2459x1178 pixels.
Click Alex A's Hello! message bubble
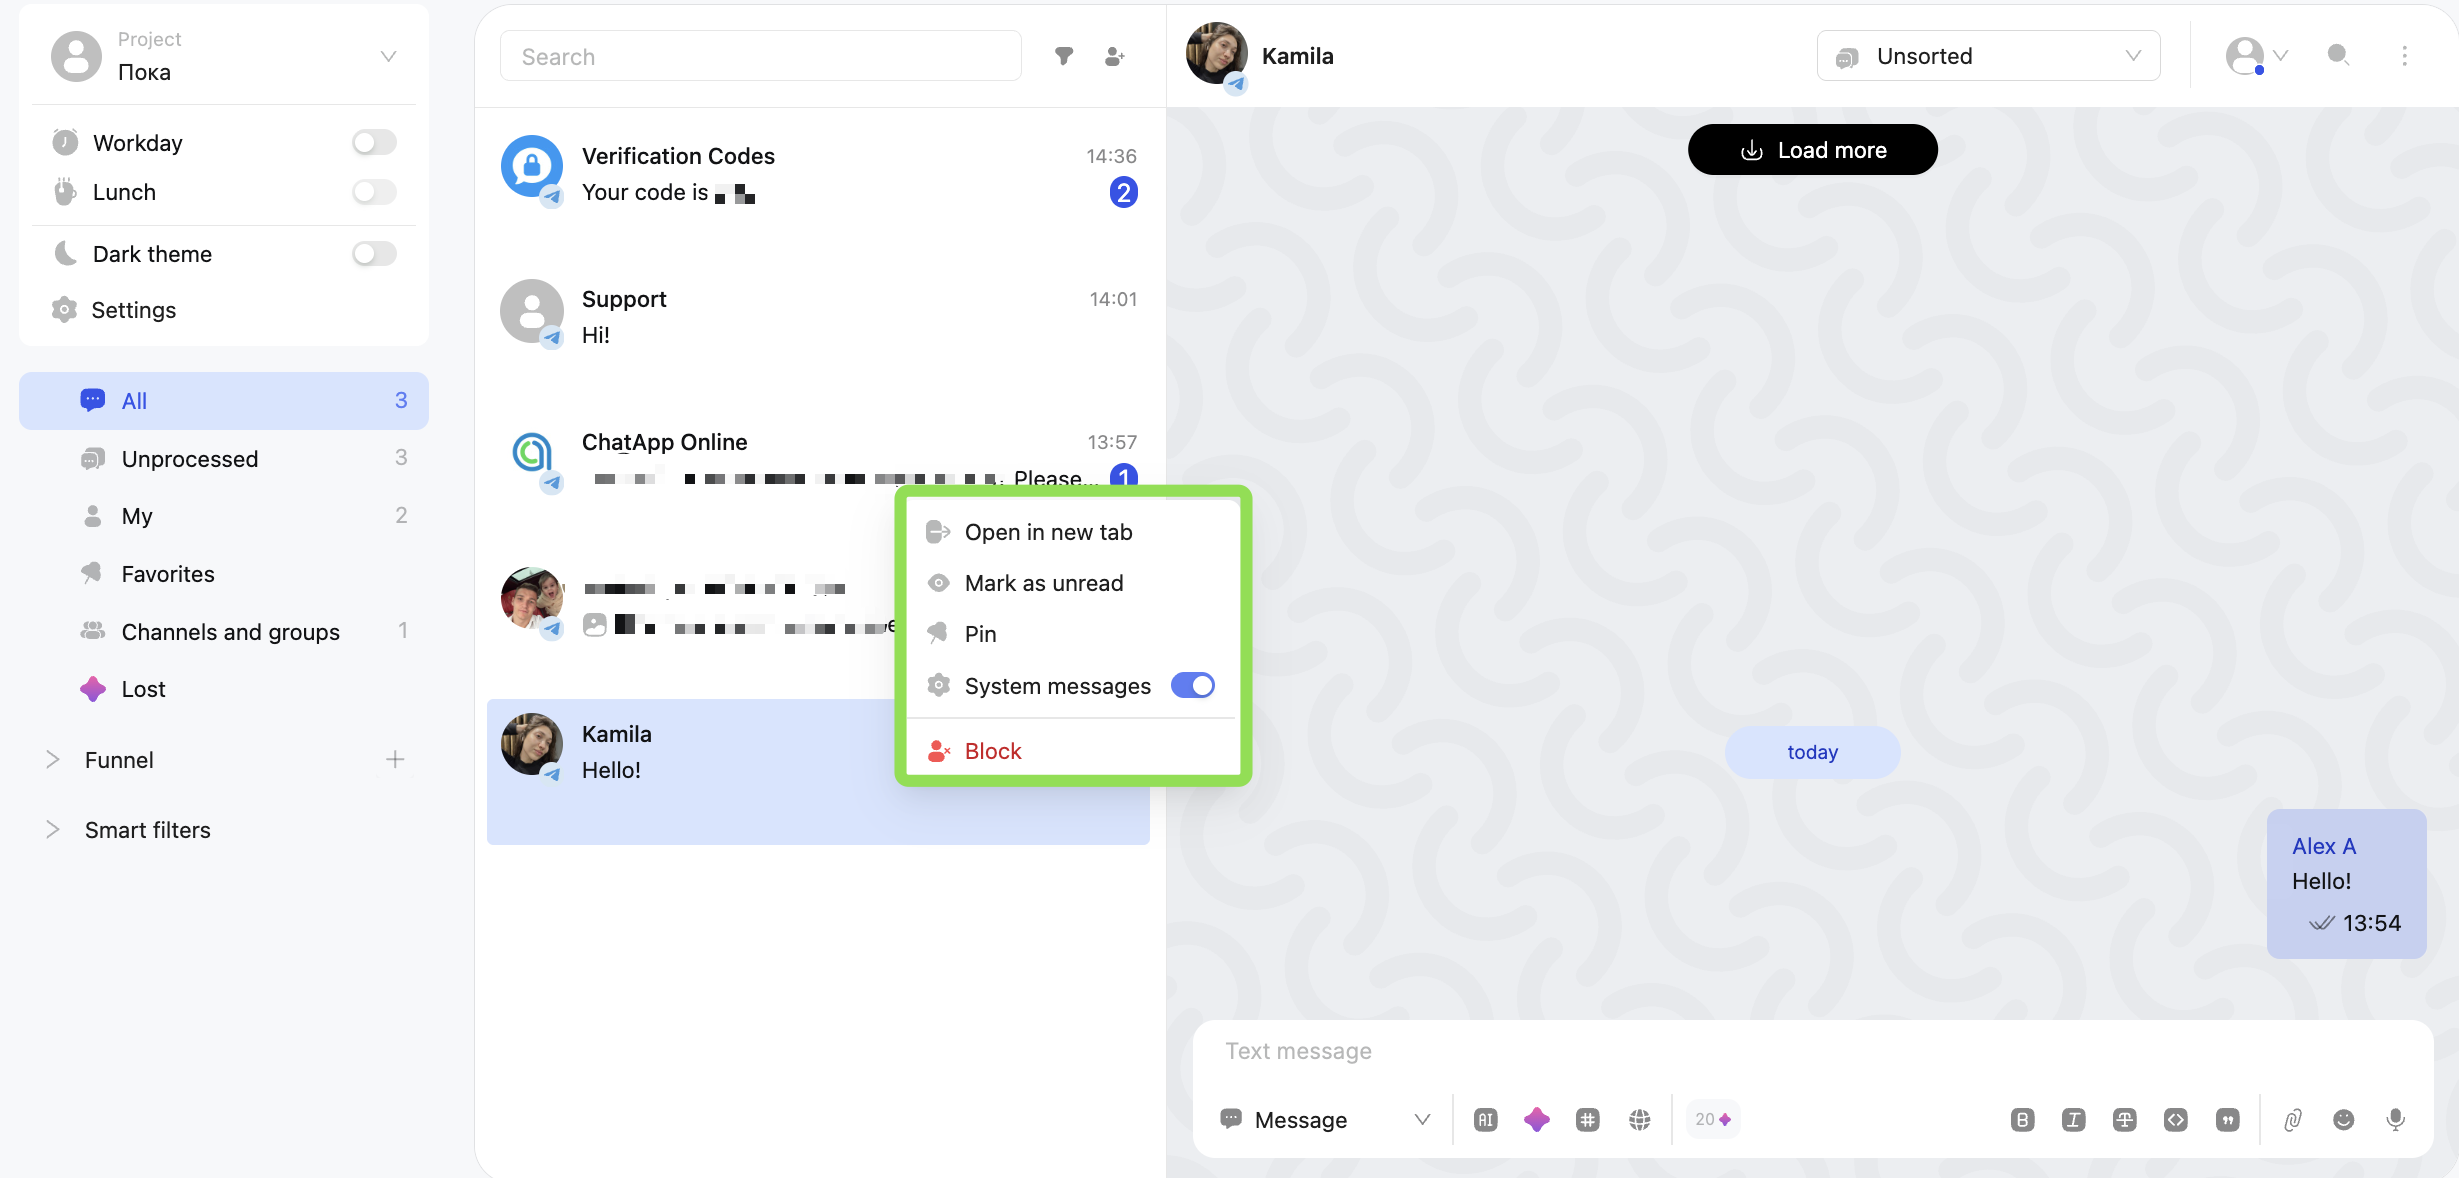pos(2346,884)
